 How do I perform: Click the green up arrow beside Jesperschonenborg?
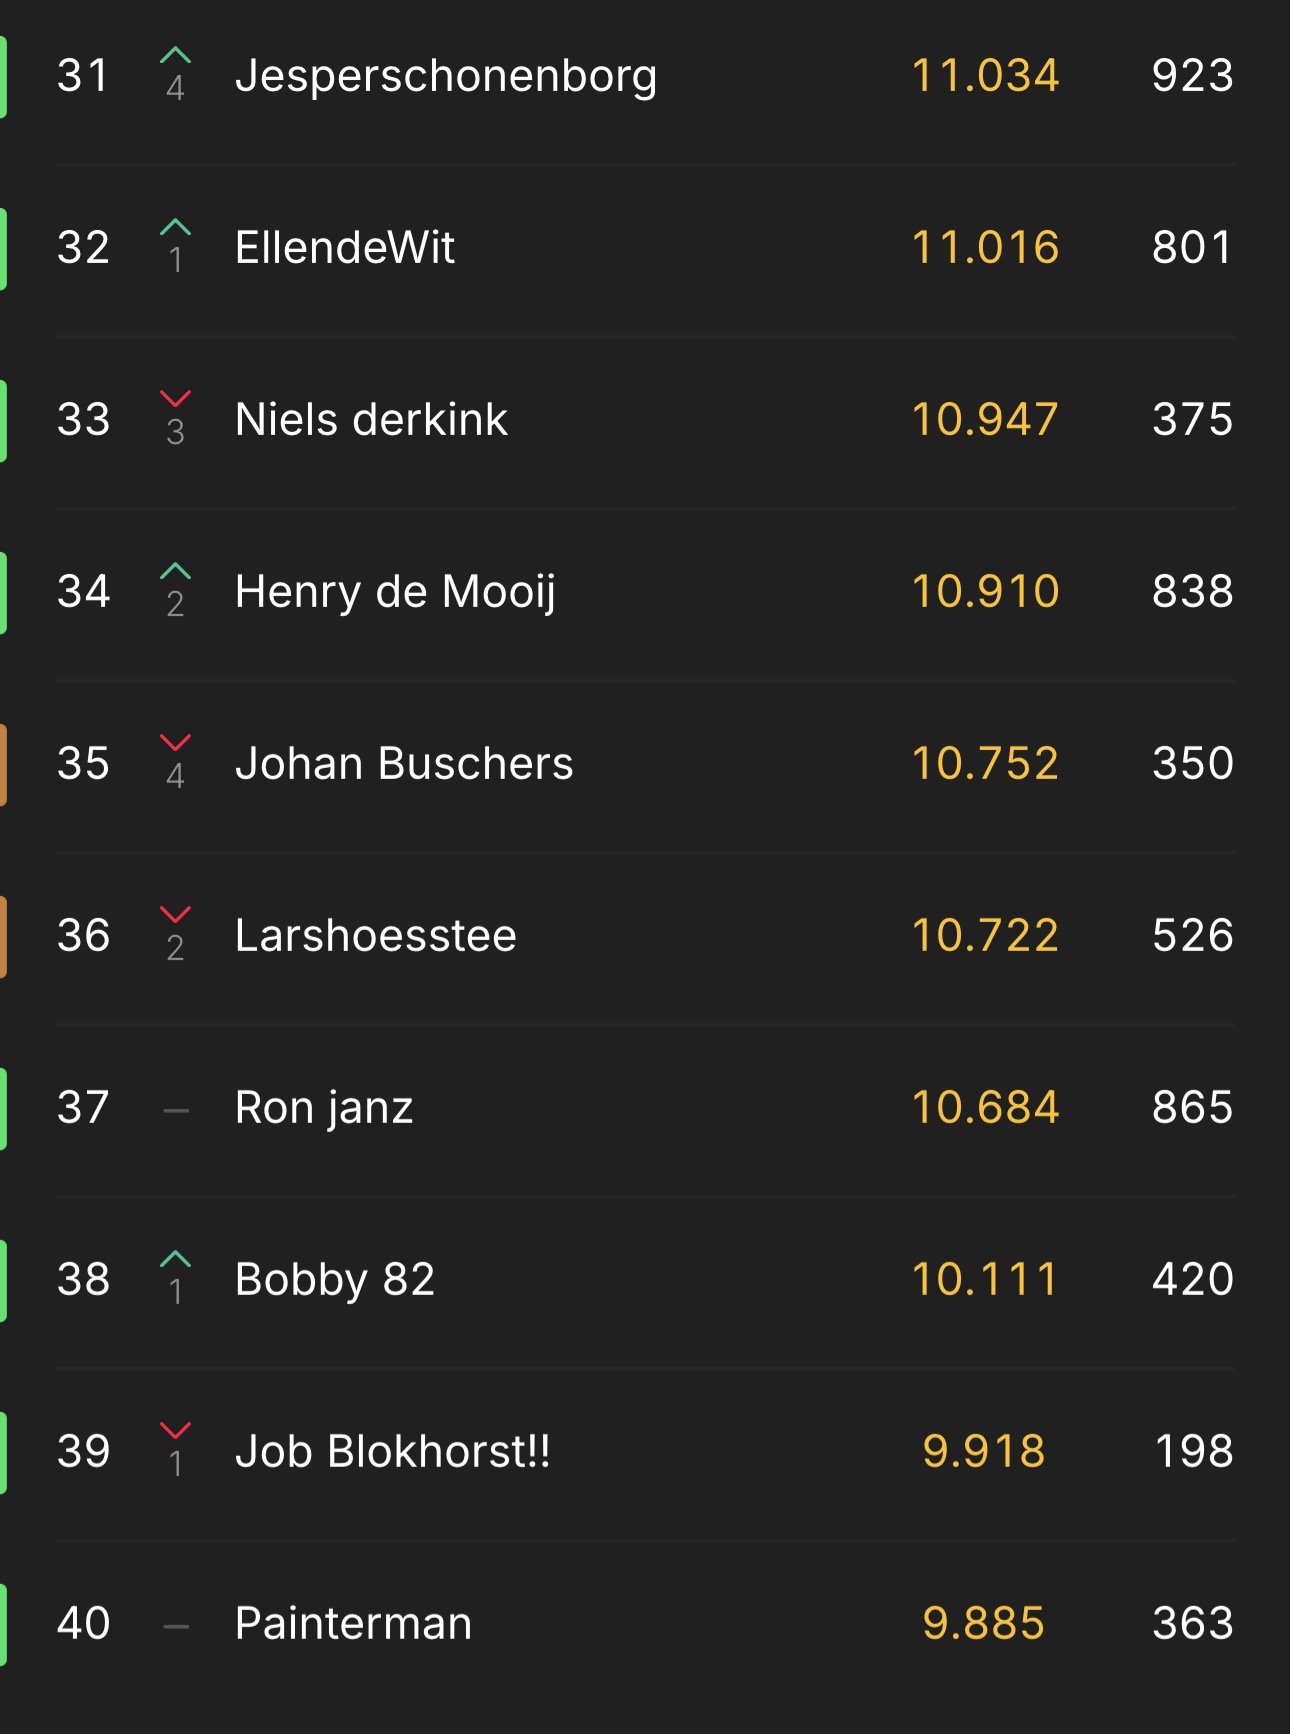[175, 55]
